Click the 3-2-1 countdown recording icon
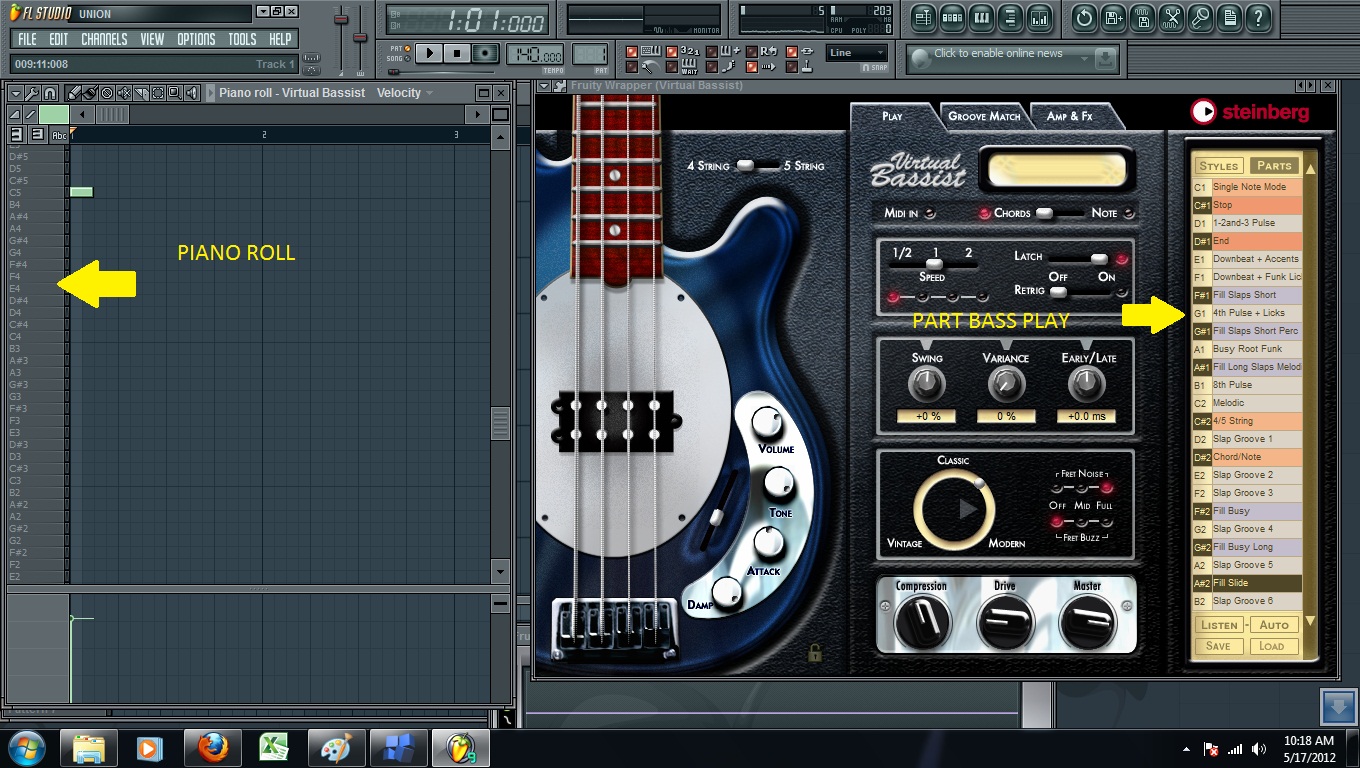 tap(670, 52)
